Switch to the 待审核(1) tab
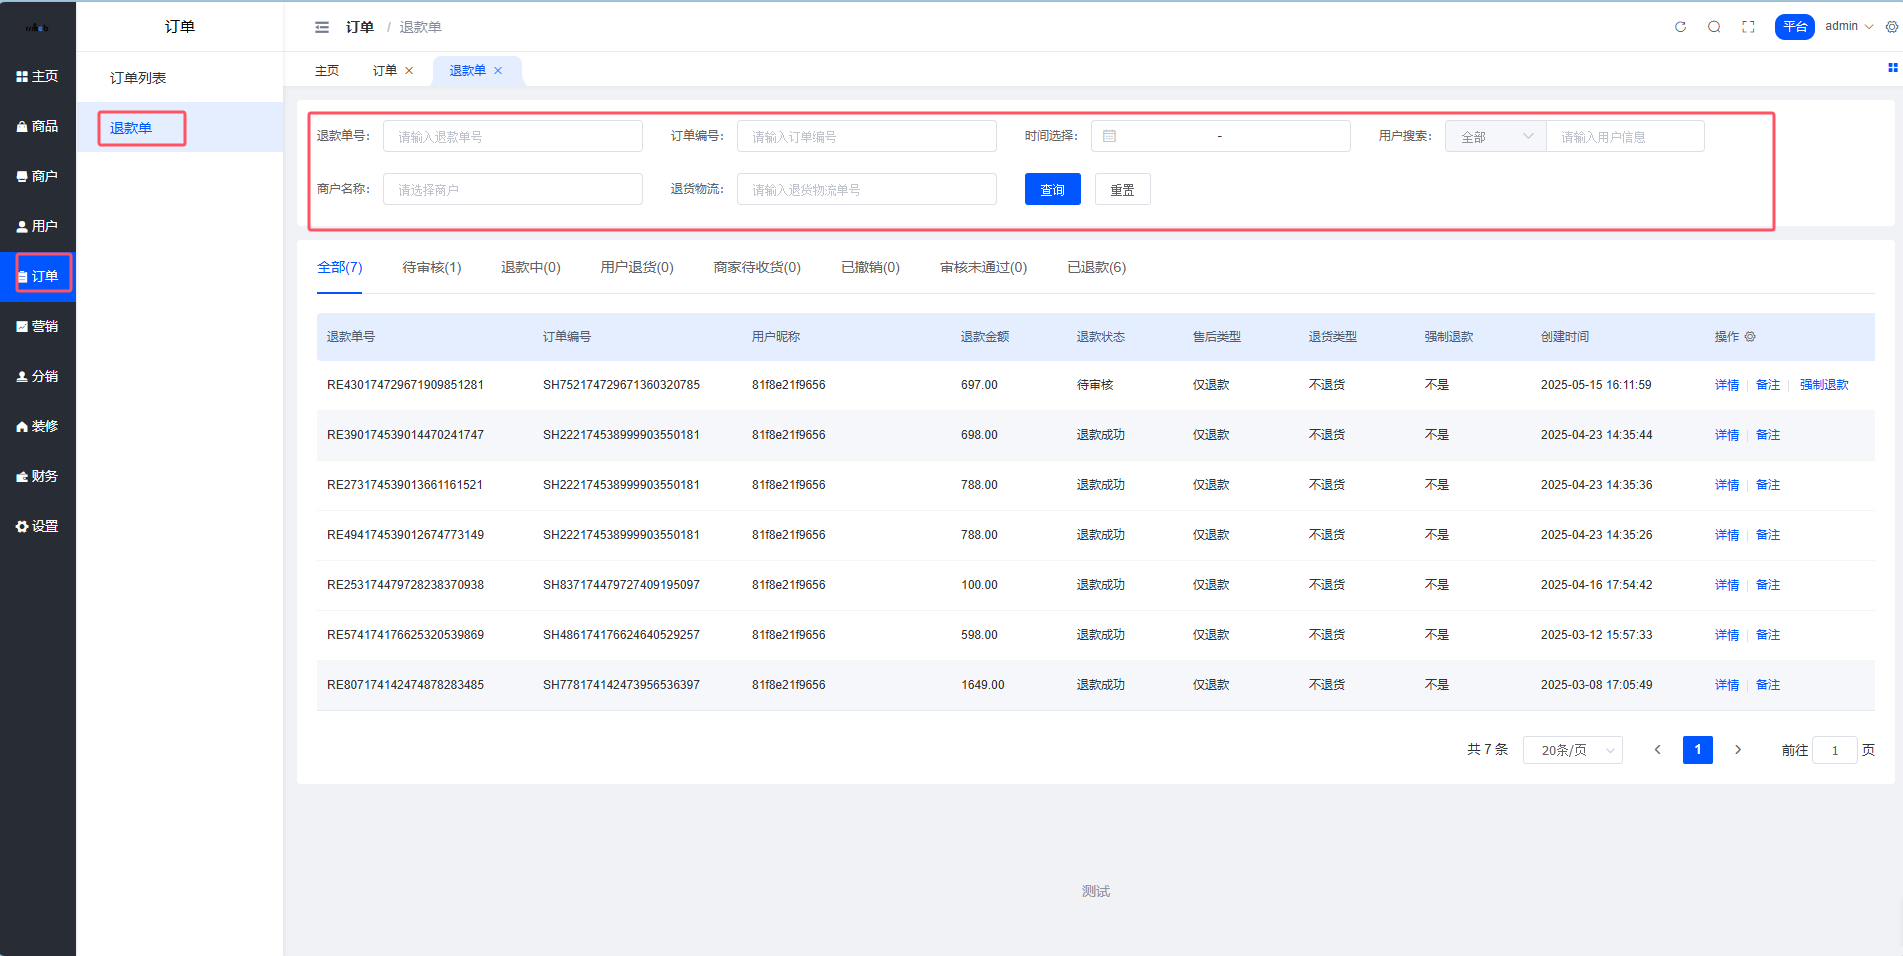Viewport: 1903px width, 956px height. [x=431, y=268]
